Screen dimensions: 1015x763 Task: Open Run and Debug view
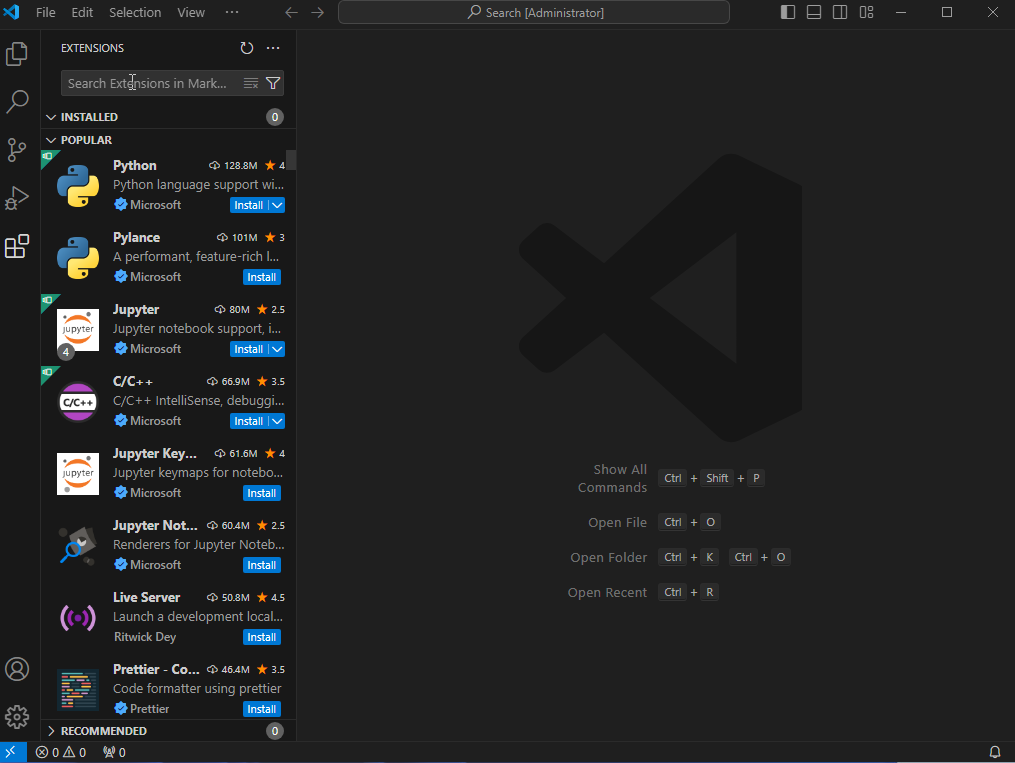(17, 198)
